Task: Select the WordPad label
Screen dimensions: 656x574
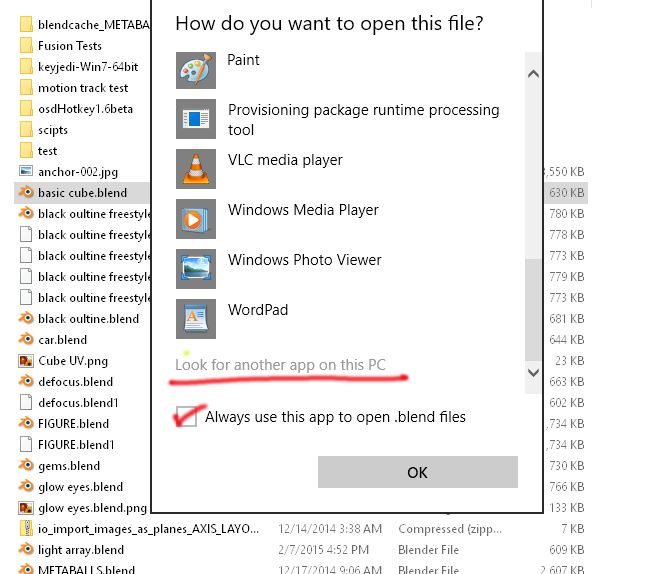Action: click(258, 310)
